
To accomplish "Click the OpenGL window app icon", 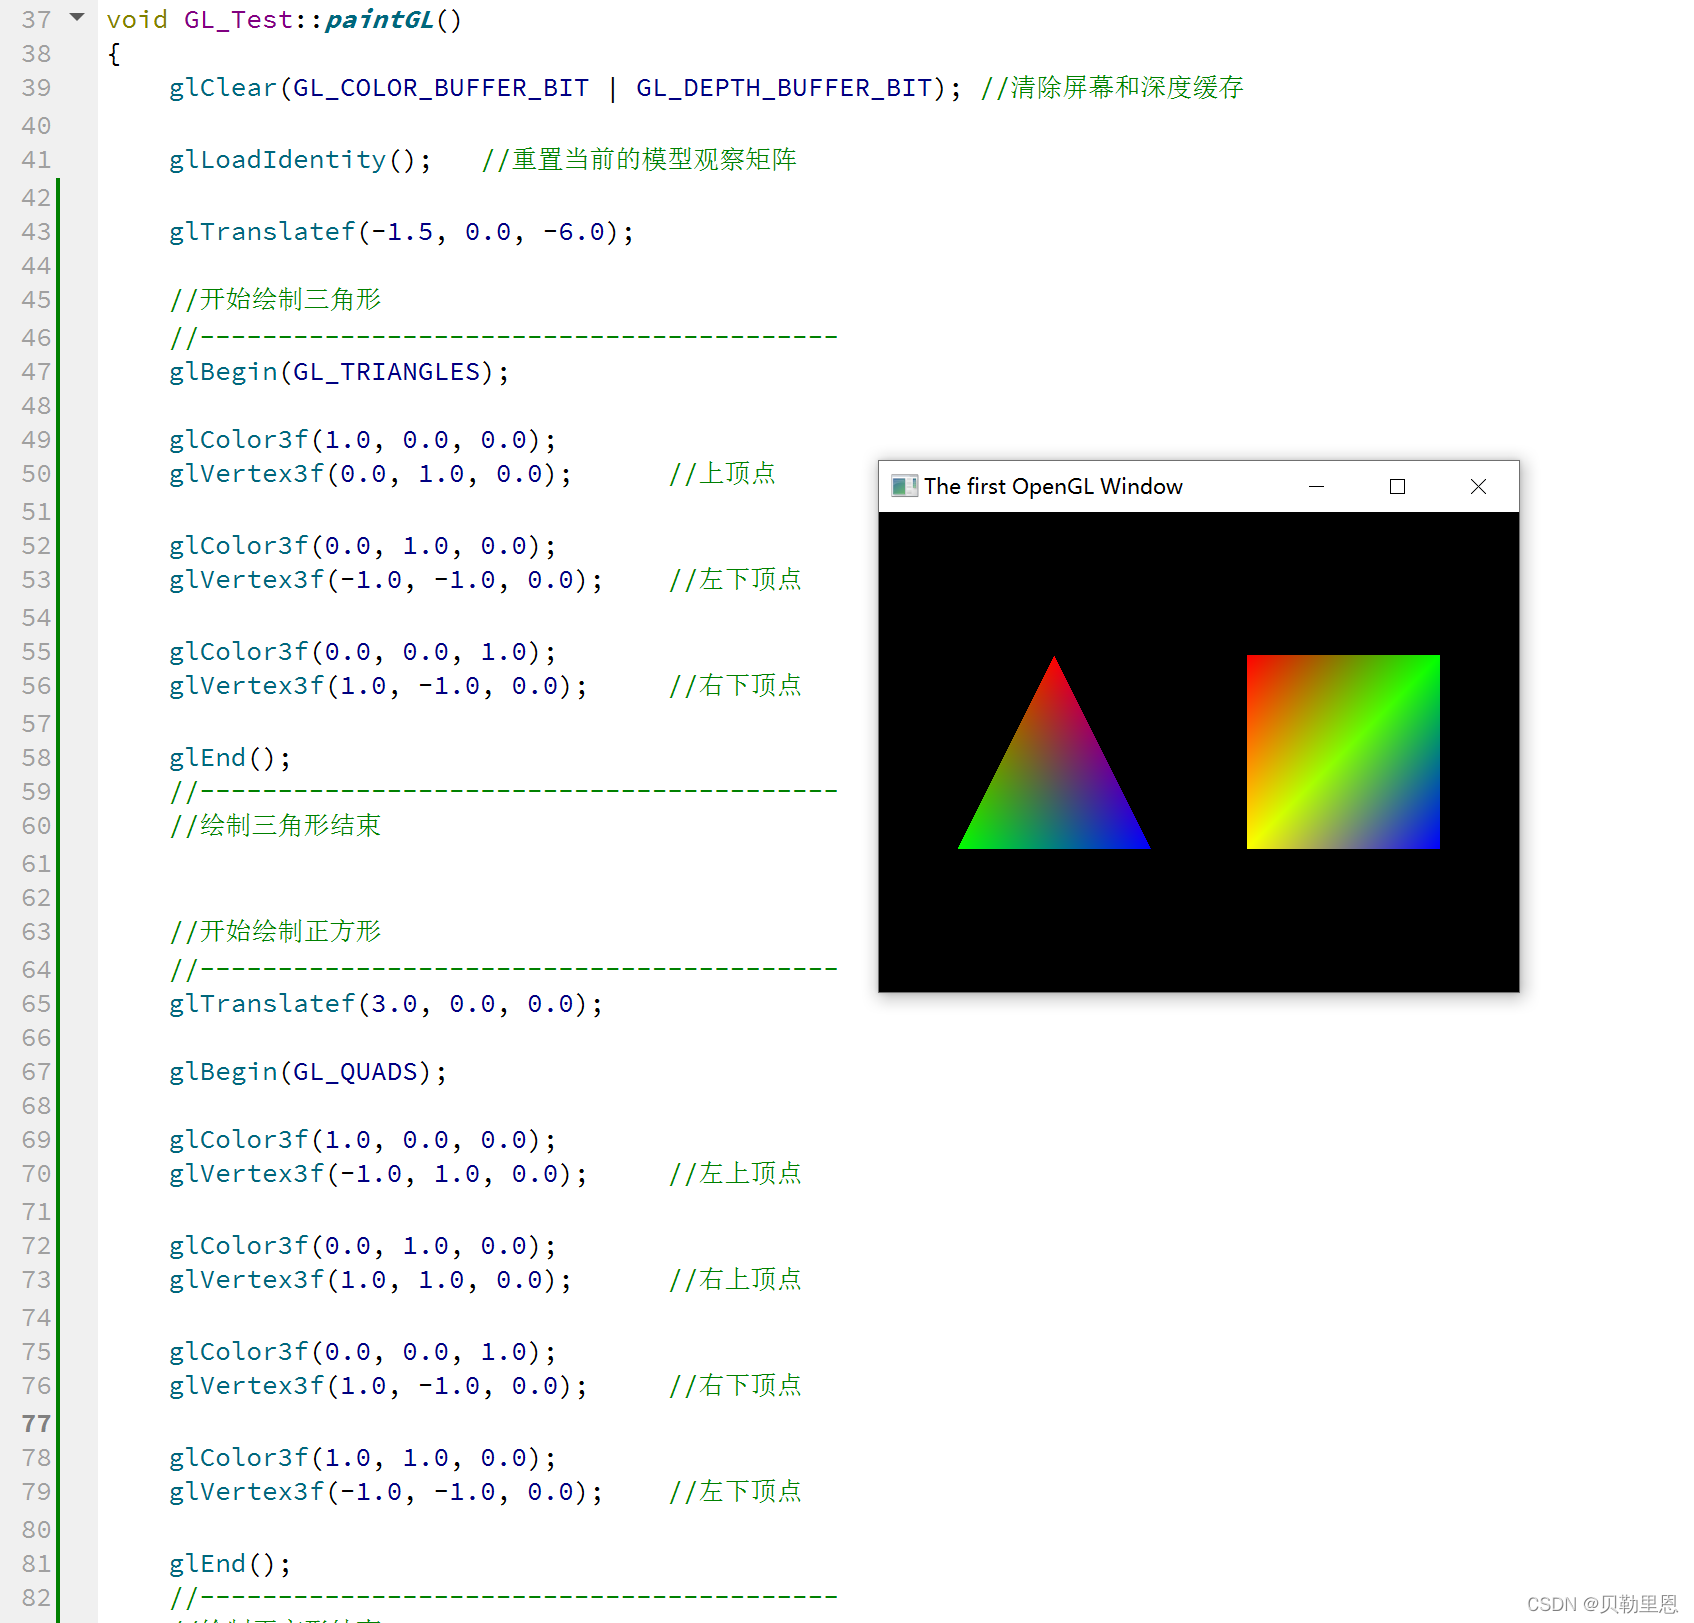I will click(904, 486).
